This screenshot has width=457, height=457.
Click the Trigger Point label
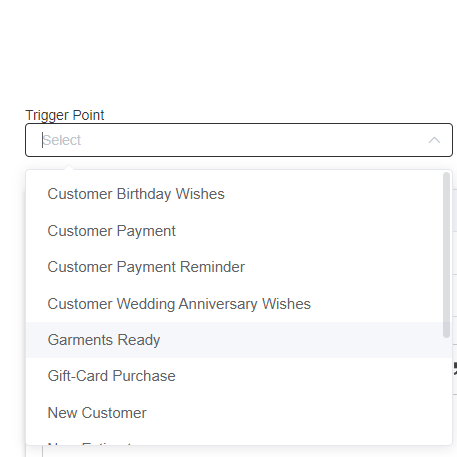pos(65,115)
